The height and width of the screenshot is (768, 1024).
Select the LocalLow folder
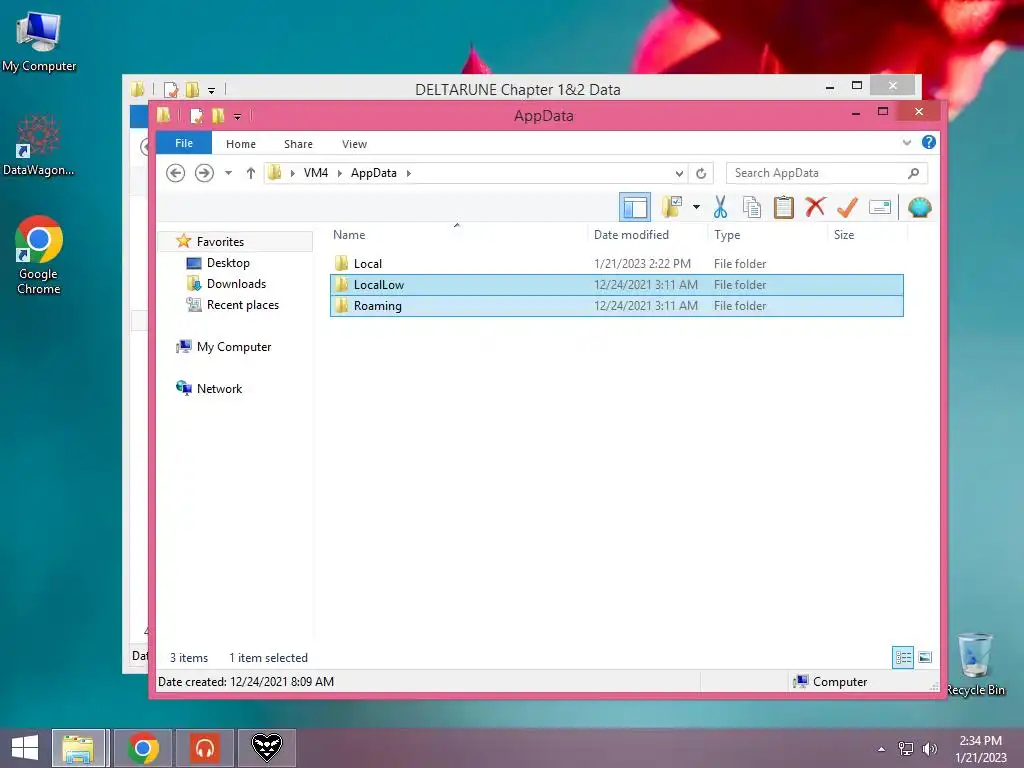tap(616, 285)
